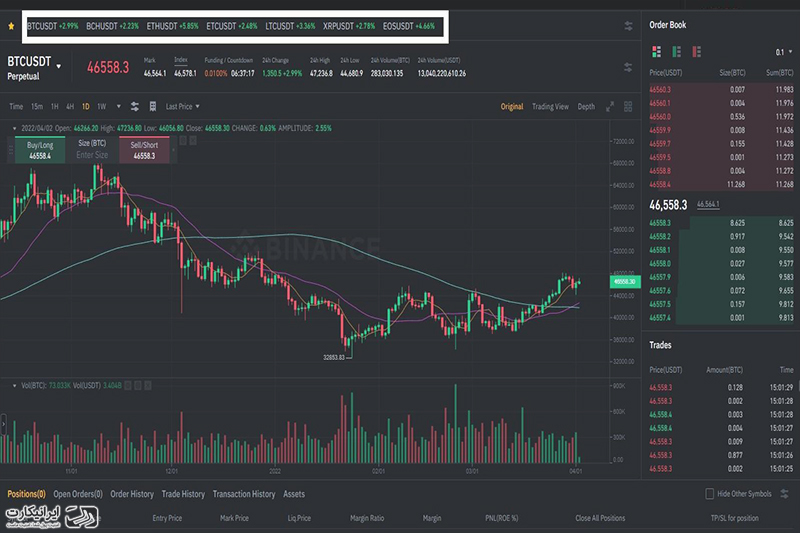
Task: Collapse the OHLC info line arrow
Action: pyautogui.click(x=14, y=129)
